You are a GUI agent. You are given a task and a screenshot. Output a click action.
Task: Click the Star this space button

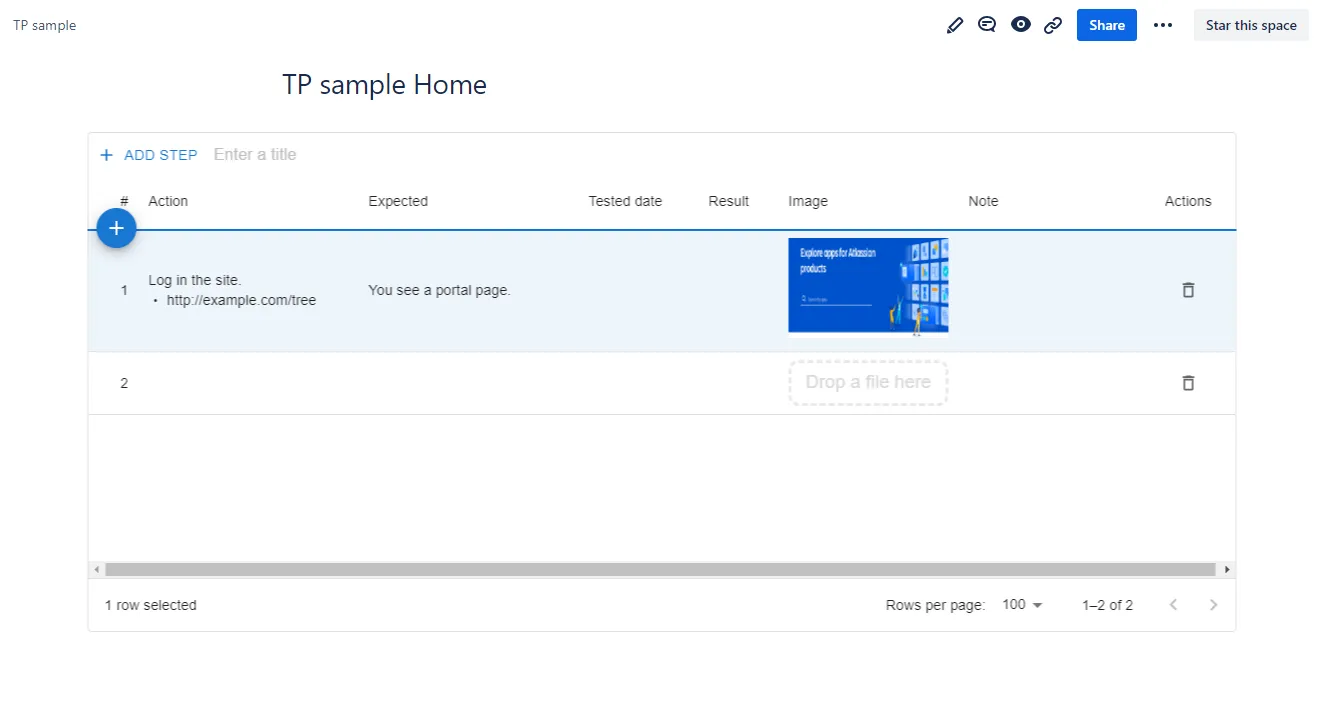[1250, 25]
